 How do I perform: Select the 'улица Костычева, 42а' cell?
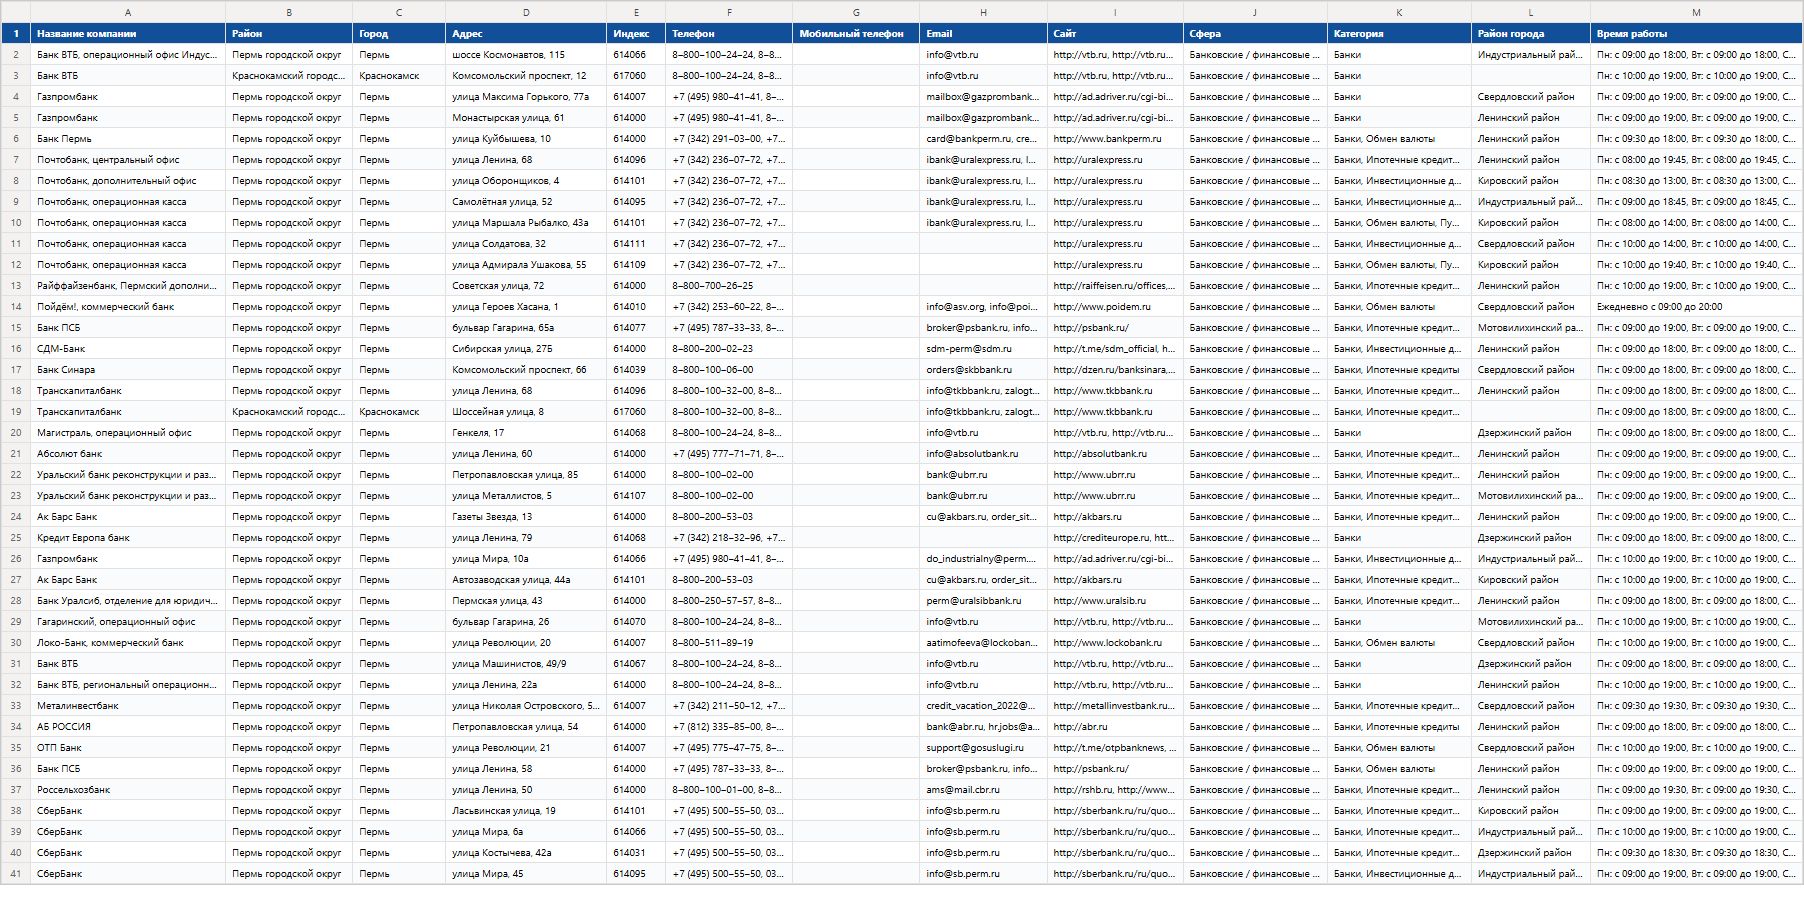tap(526, 853)
